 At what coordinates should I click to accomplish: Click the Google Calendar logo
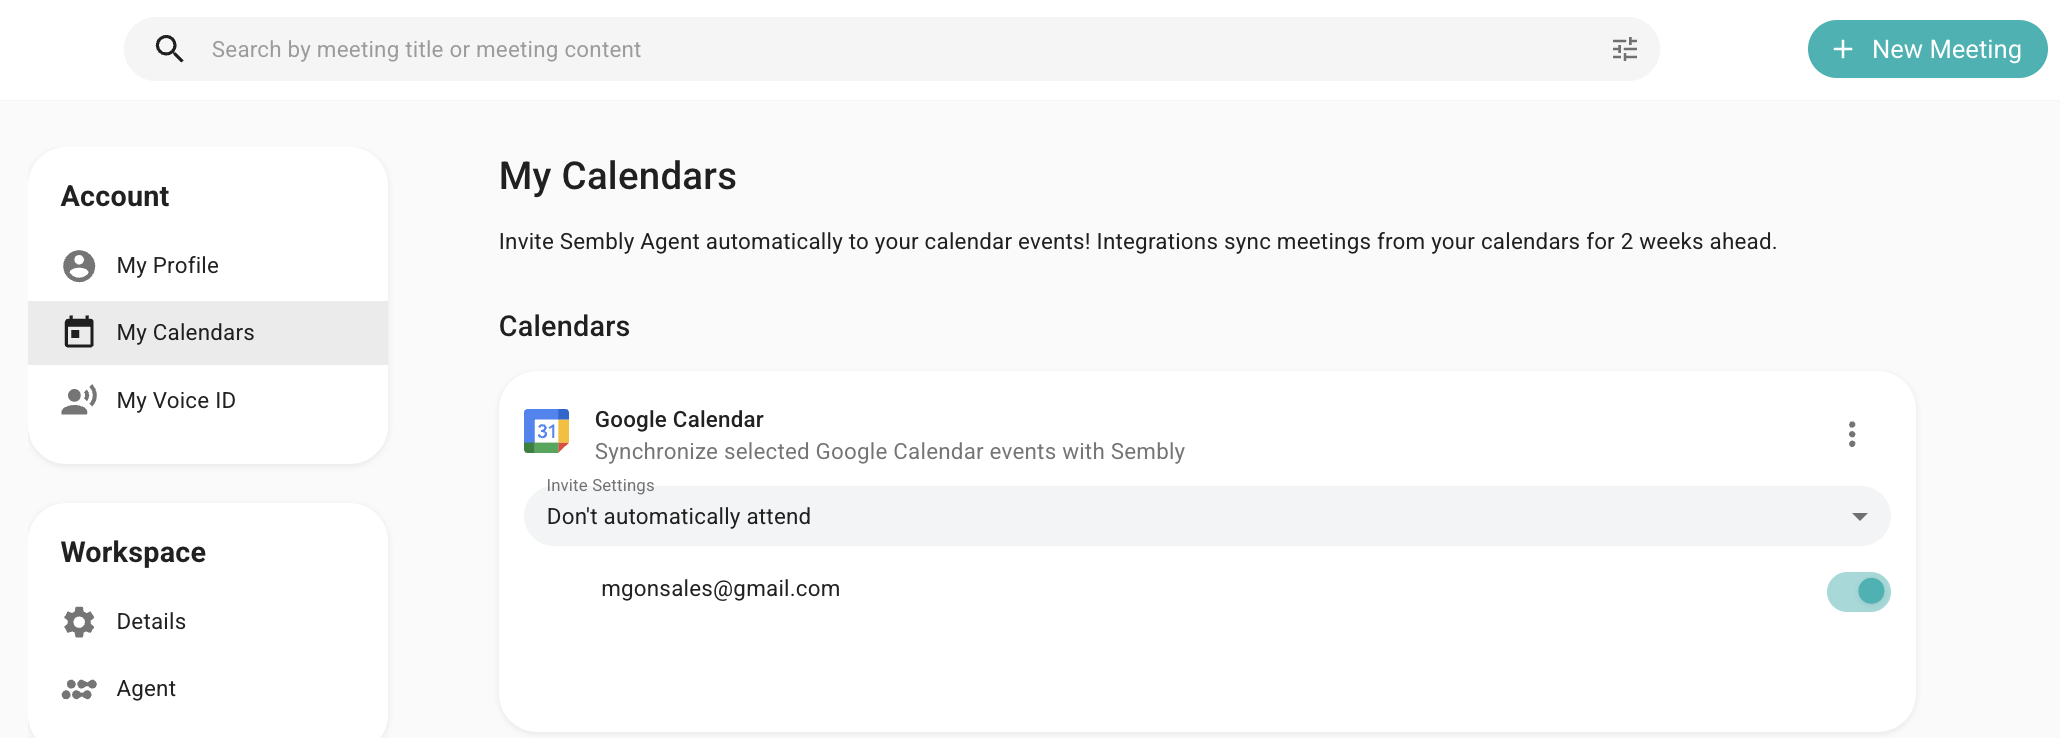click(x=546, y=431)
